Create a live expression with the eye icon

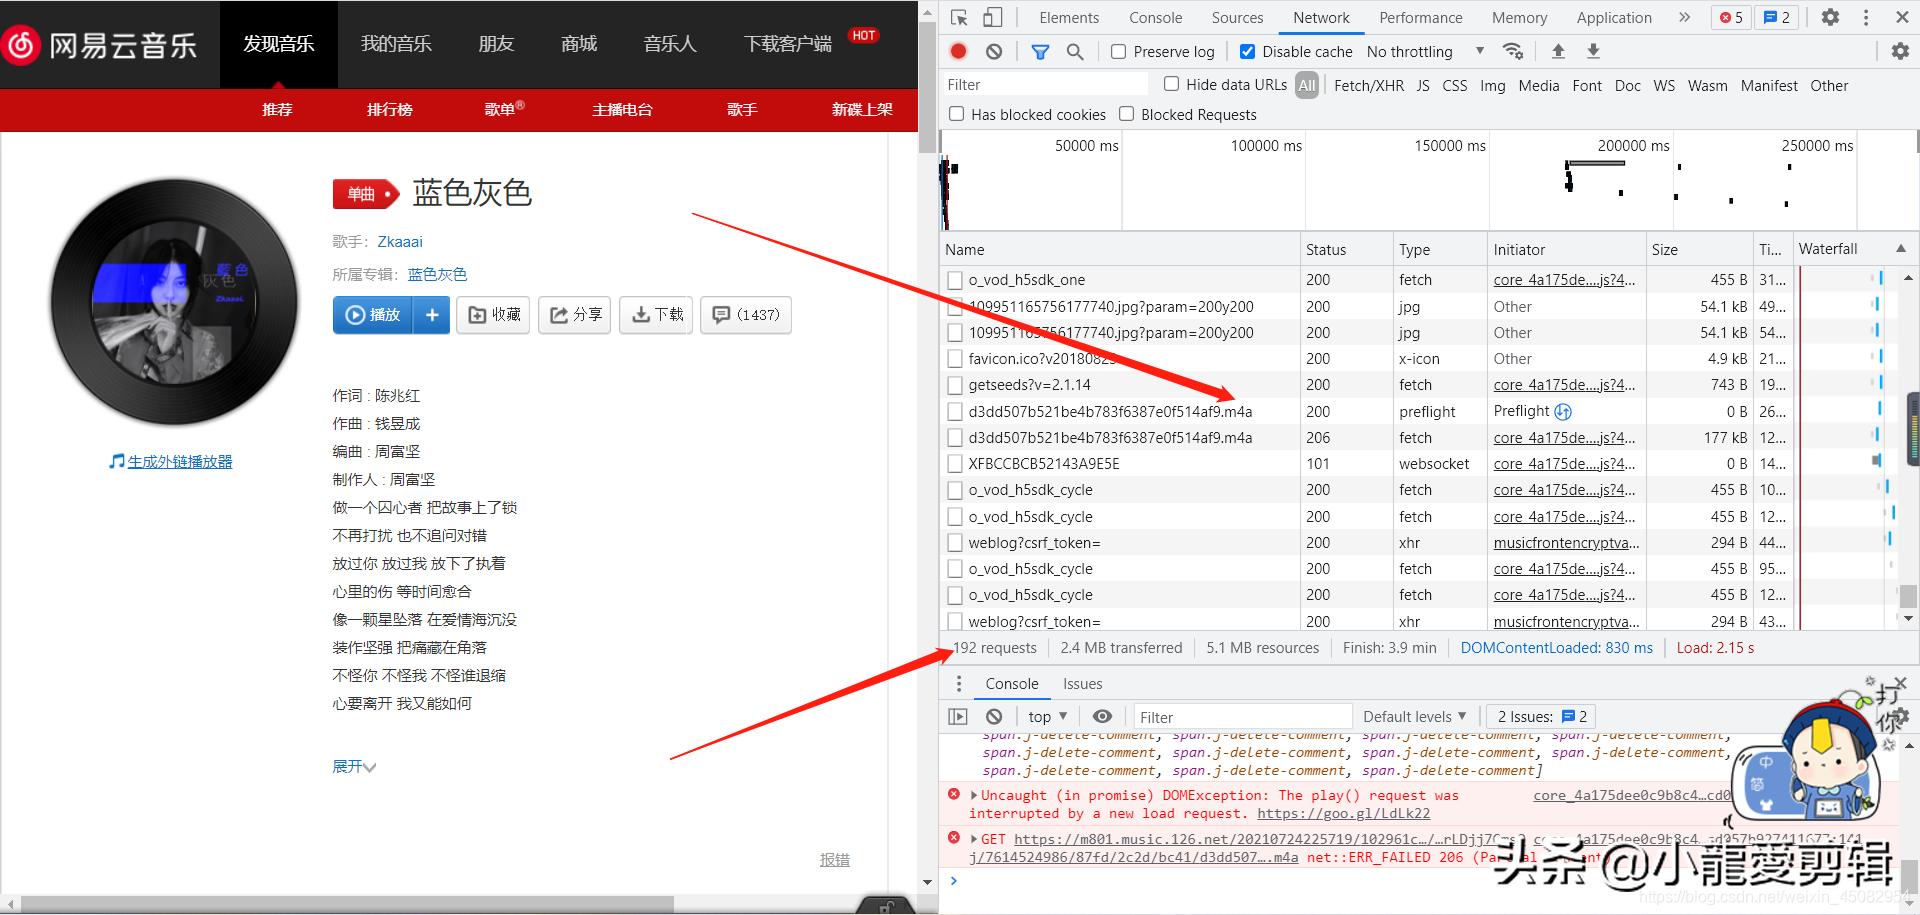(x=1103, y=716)
